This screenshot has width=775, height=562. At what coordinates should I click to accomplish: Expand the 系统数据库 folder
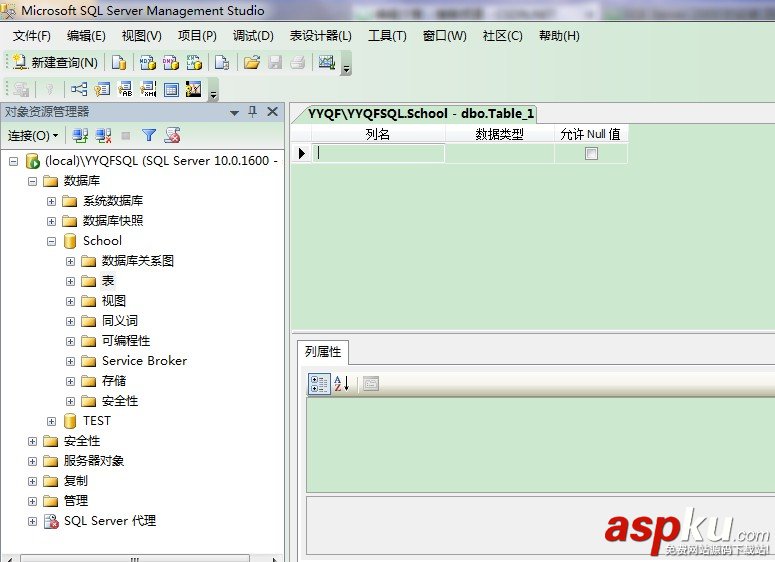51,201
